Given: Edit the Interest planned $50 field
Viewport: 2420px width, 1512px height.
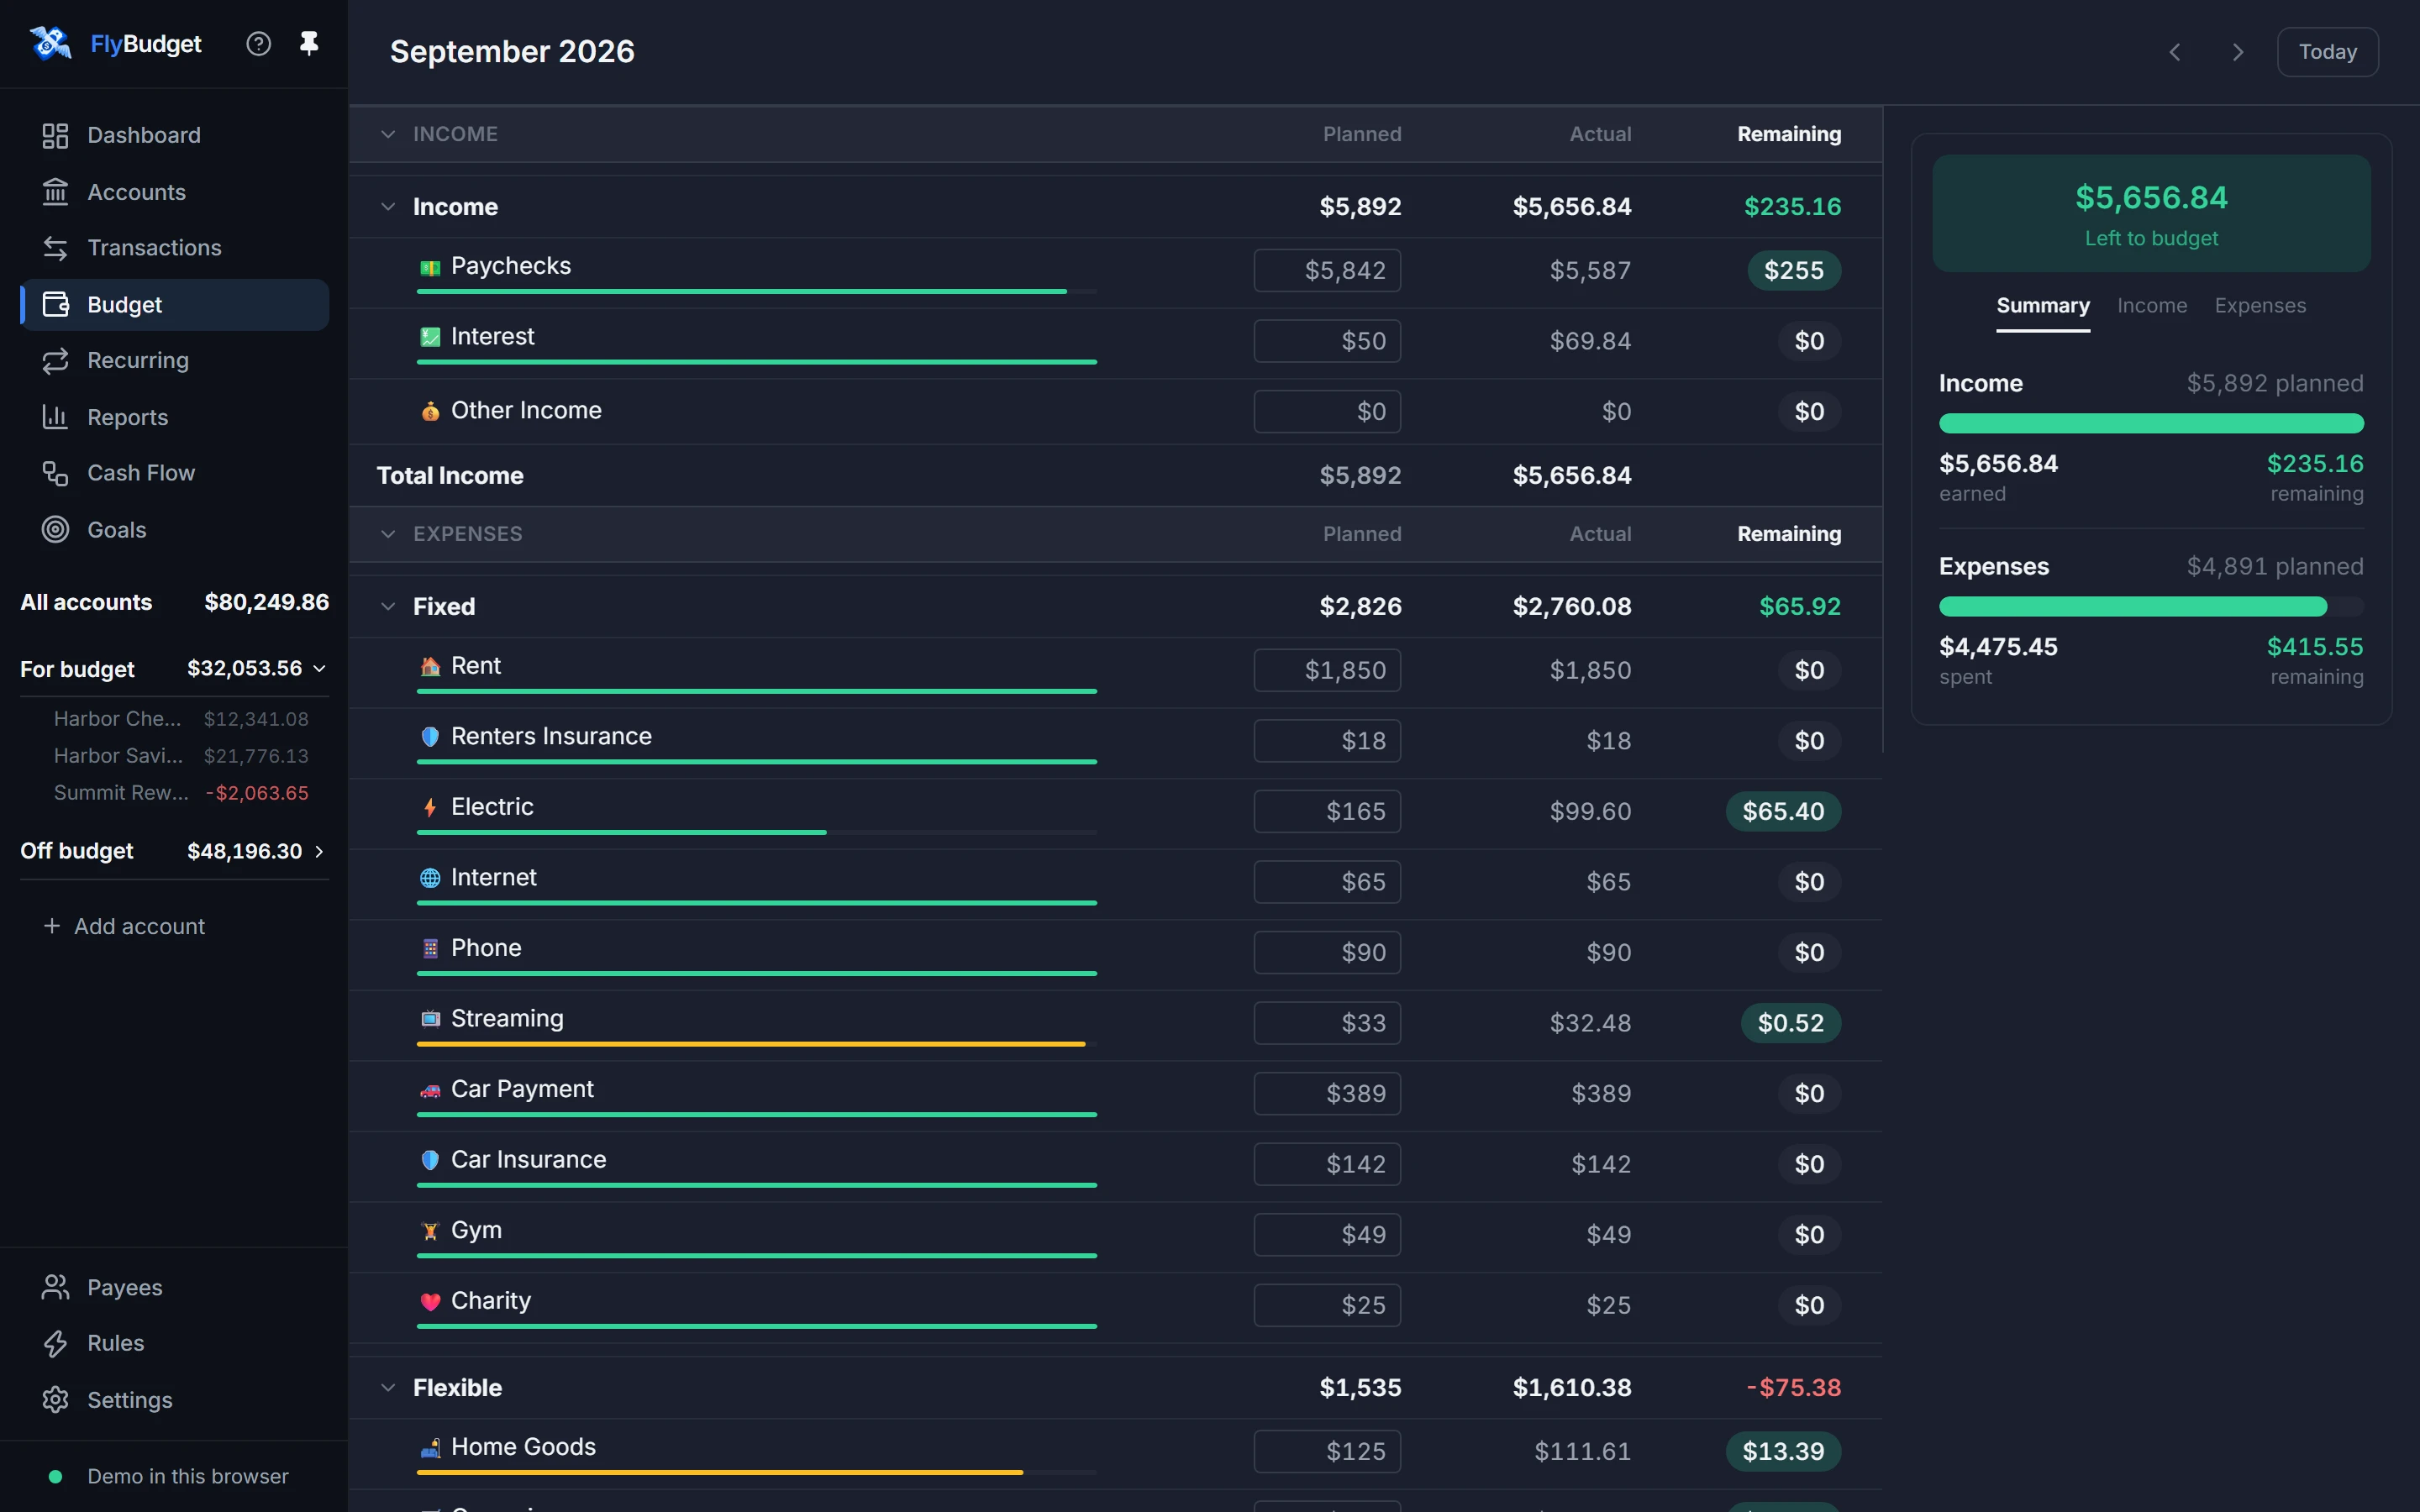Looking at the screenshot, I should (x=1327, y=341).
